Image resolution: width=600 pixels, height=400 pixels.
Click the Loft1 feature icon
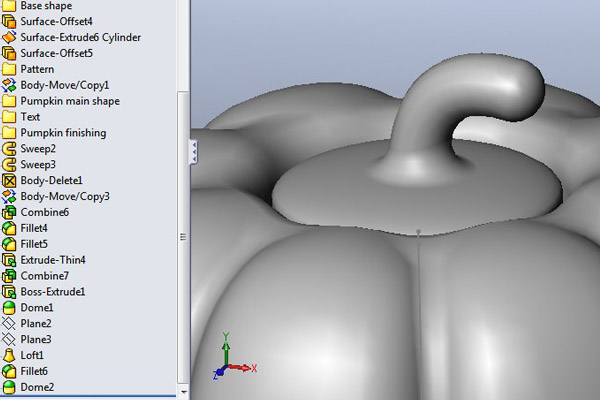9,355
